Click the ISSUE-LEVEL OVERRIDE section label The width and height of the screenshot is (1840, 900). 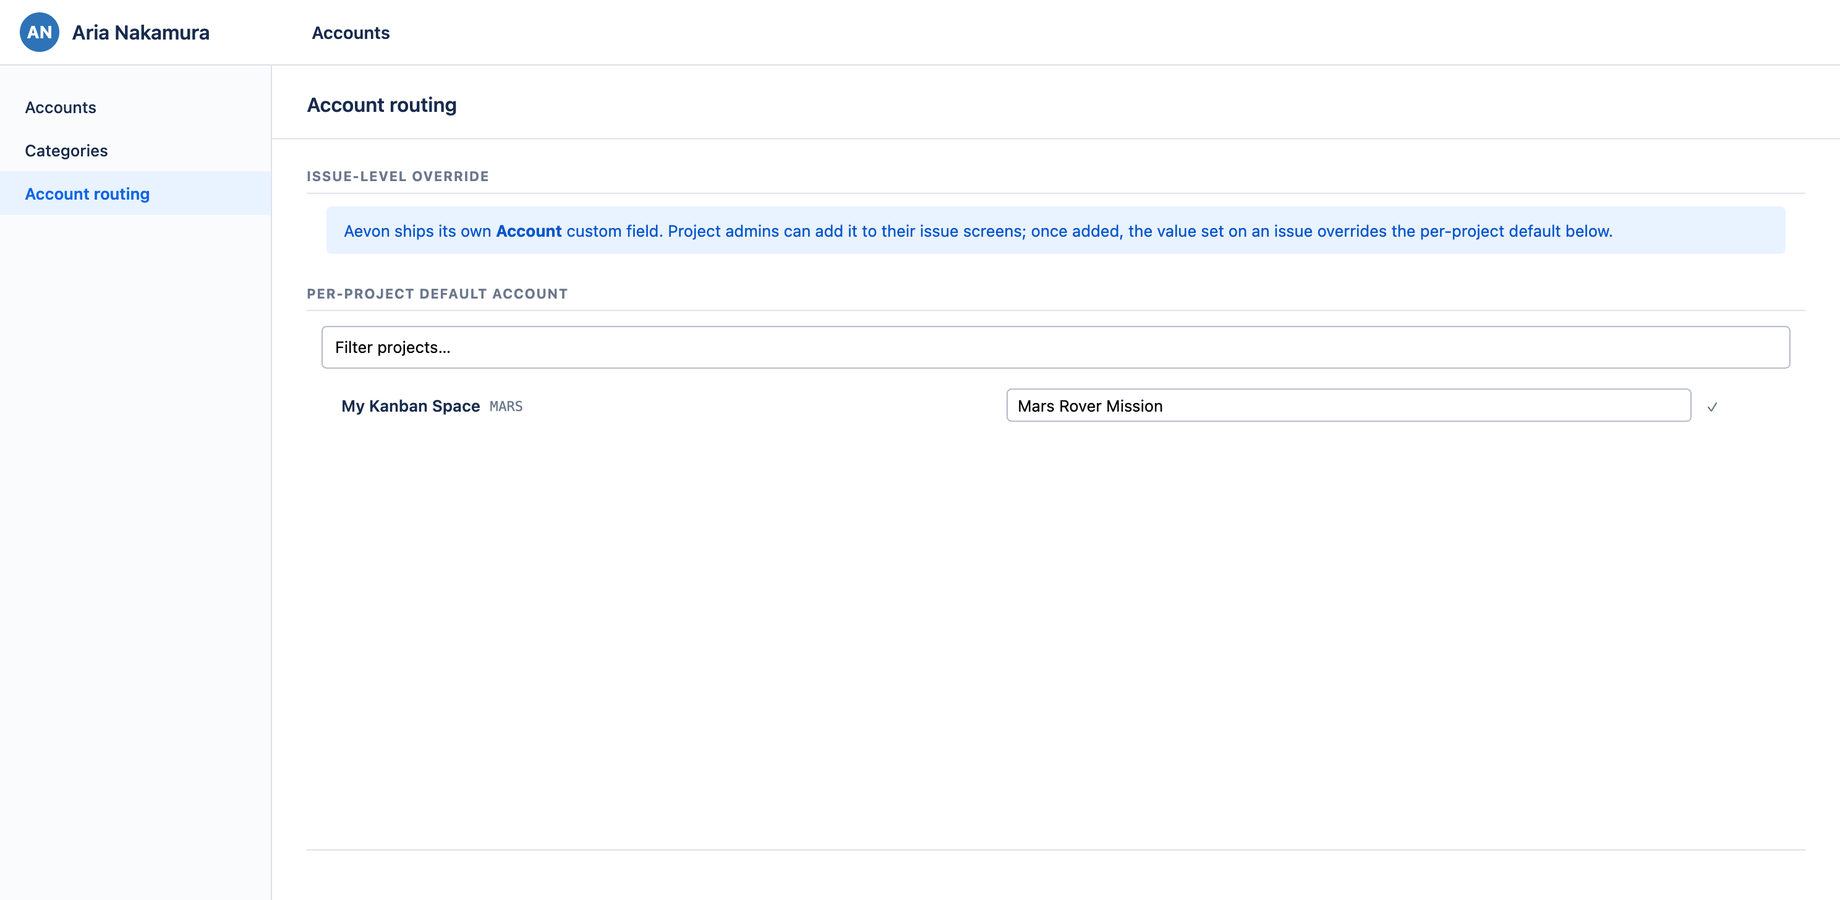point(397,176)
